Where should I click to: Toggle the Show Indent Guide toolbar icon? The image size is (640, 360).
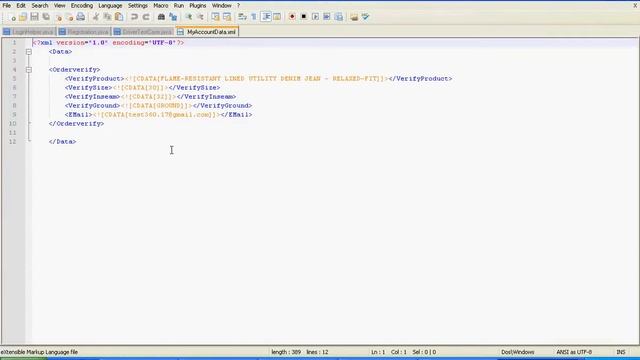266,17
